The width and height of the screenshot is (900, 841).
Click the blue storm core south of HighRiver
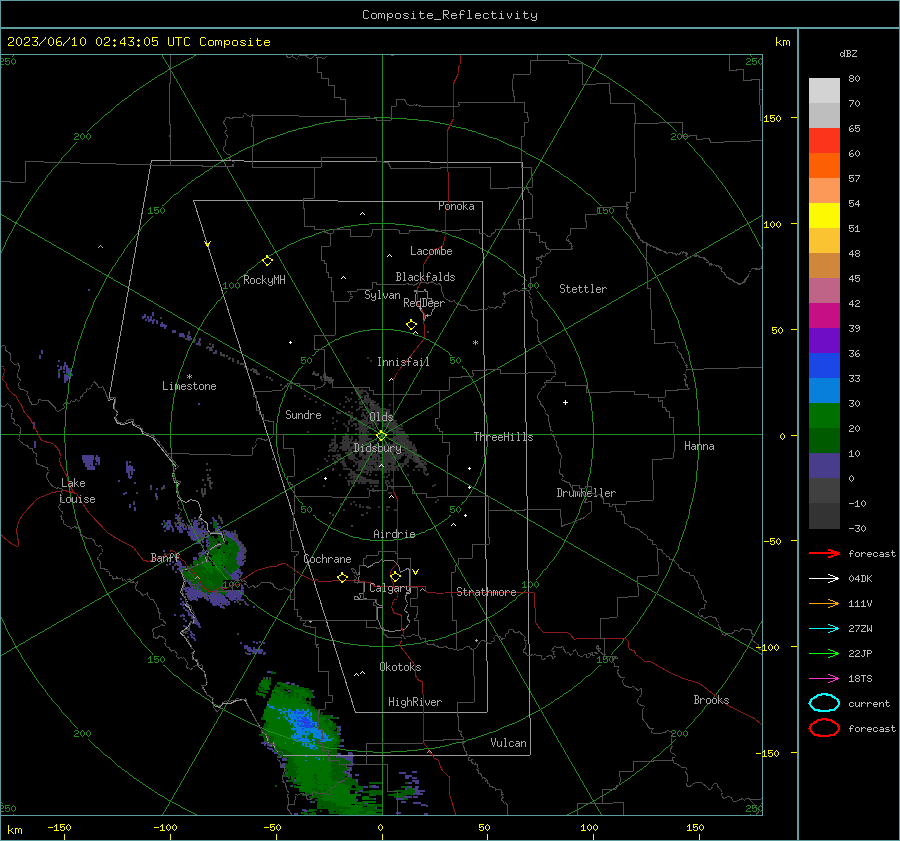coord(305,724)
